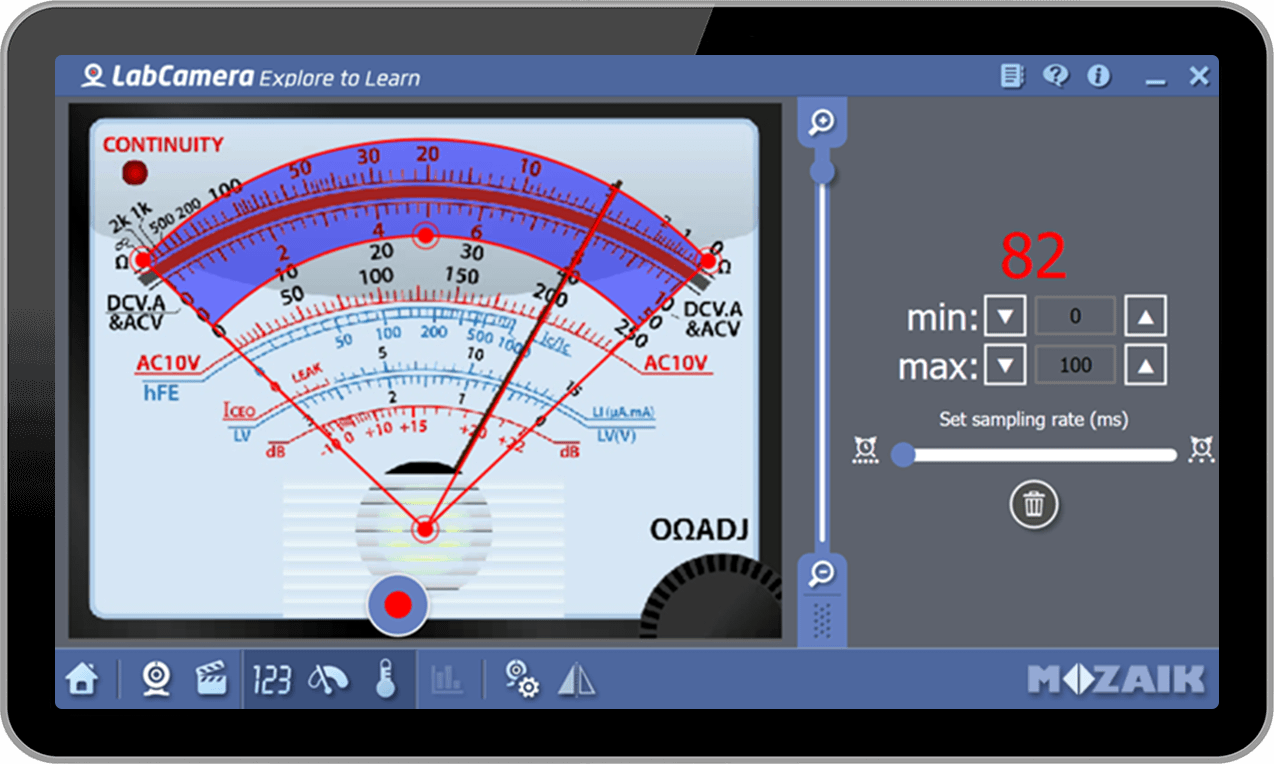The width and height of the screenshot is (1274, 764).
Task: Click the Home icon in the bottom toolbar
Action: click(82, 679)
